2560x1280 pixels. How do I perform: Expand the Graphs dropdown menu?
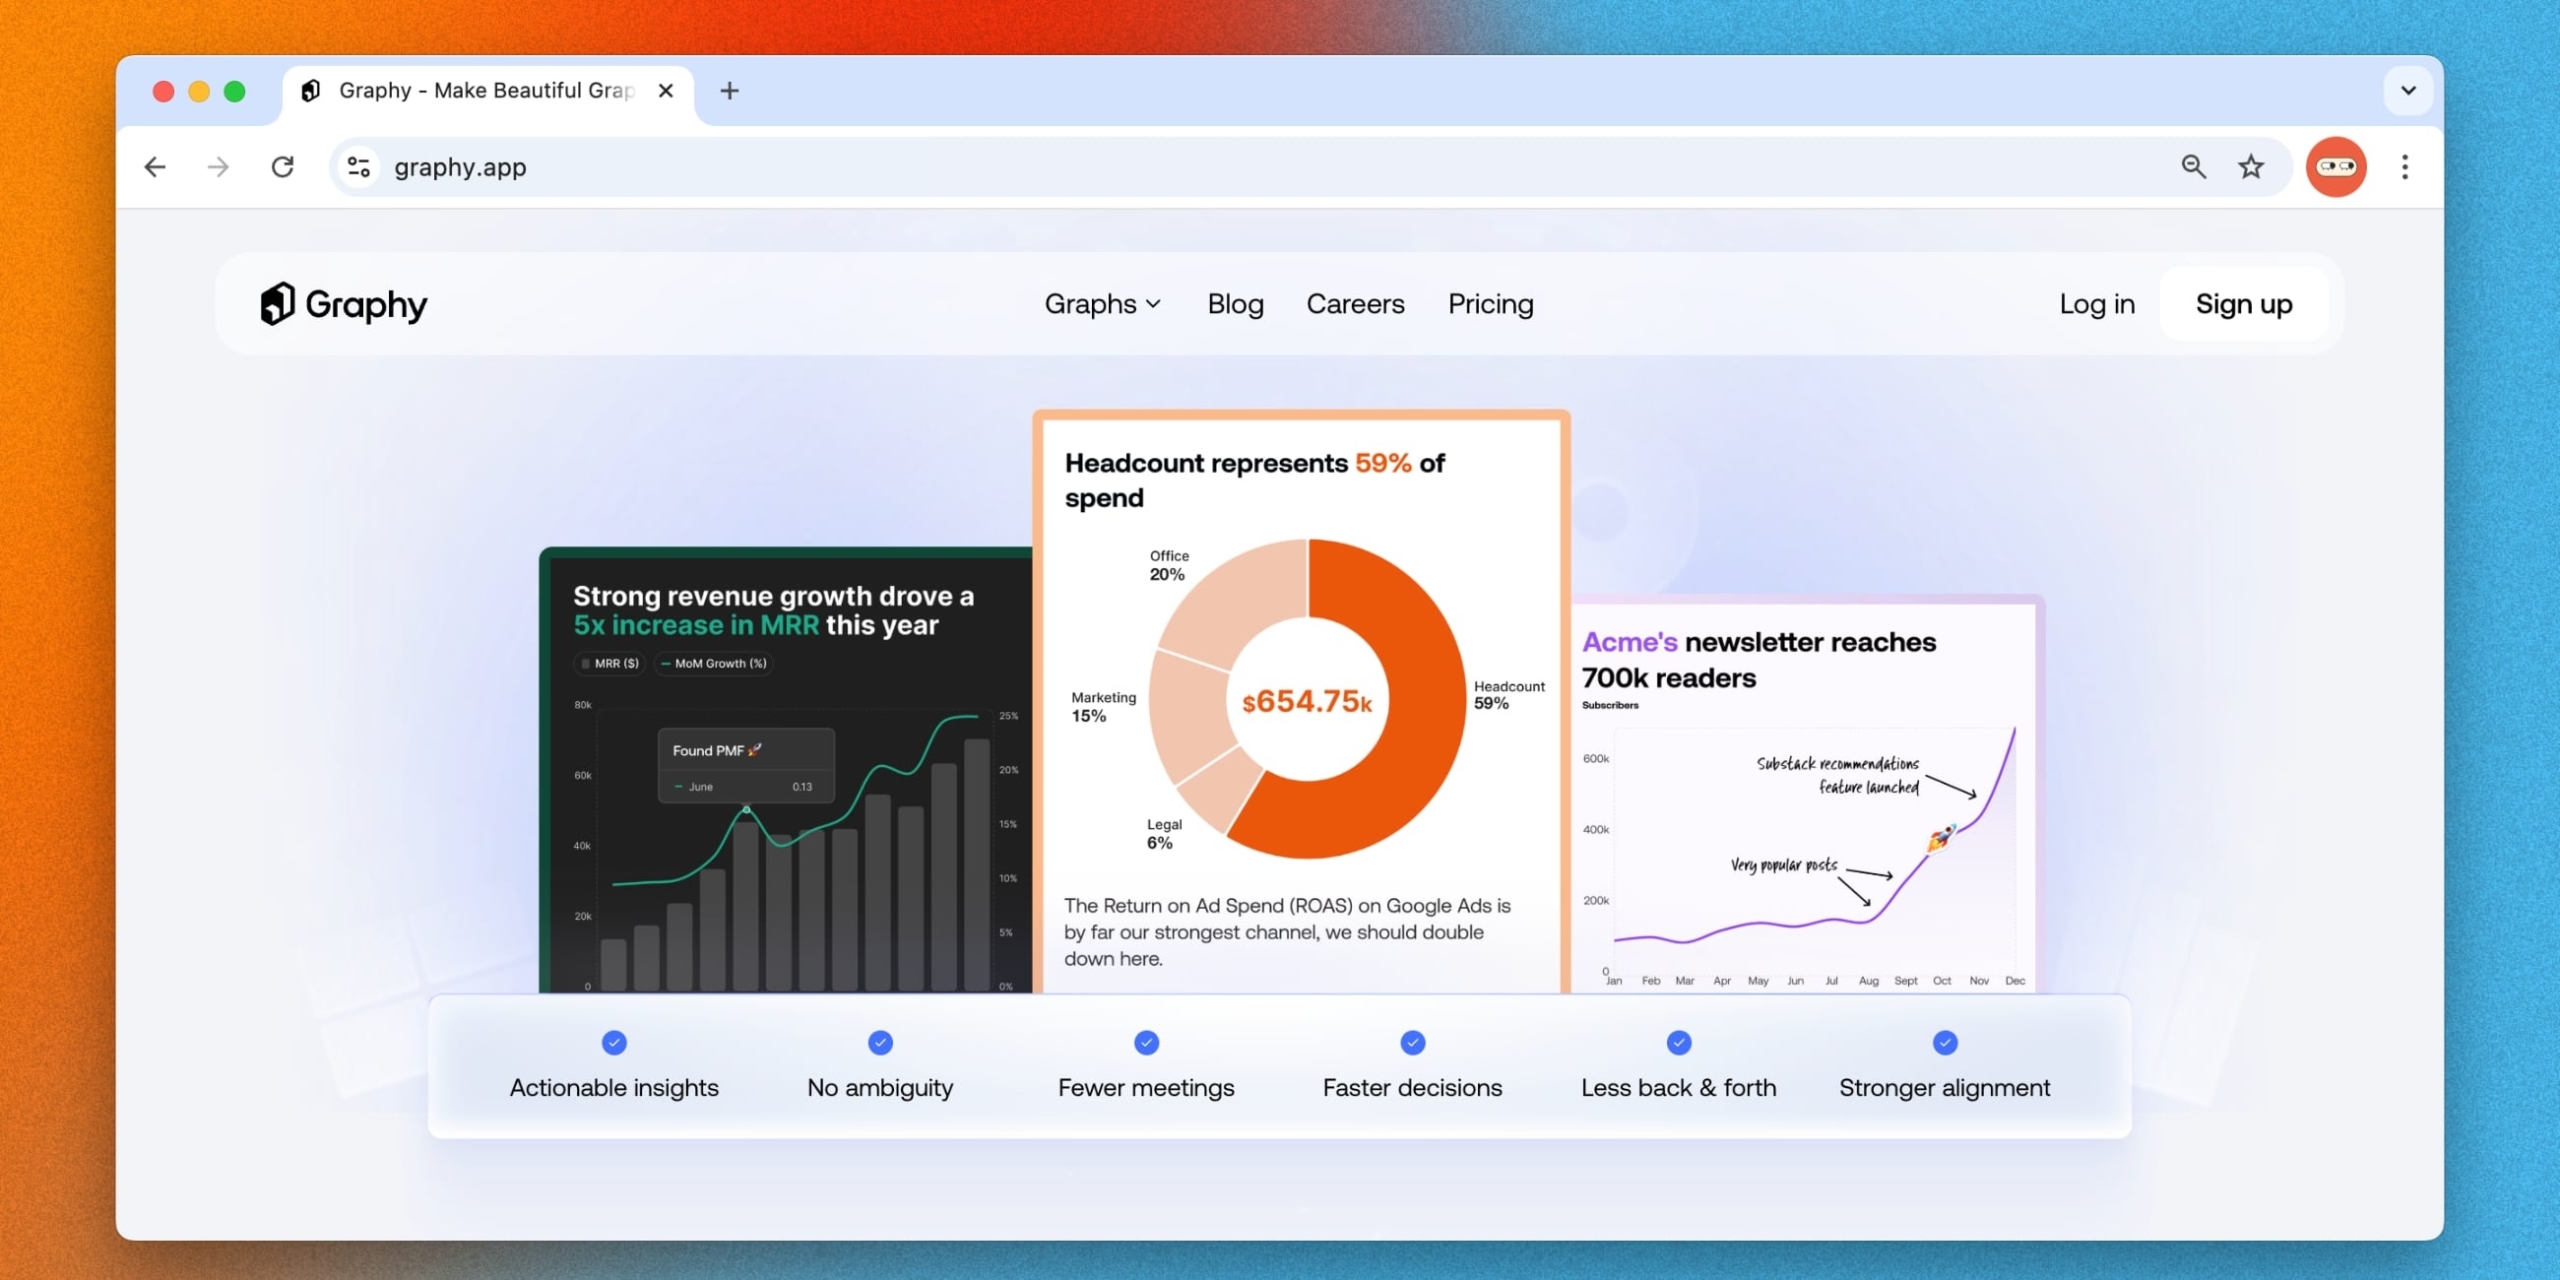(x=1102, y=304)
